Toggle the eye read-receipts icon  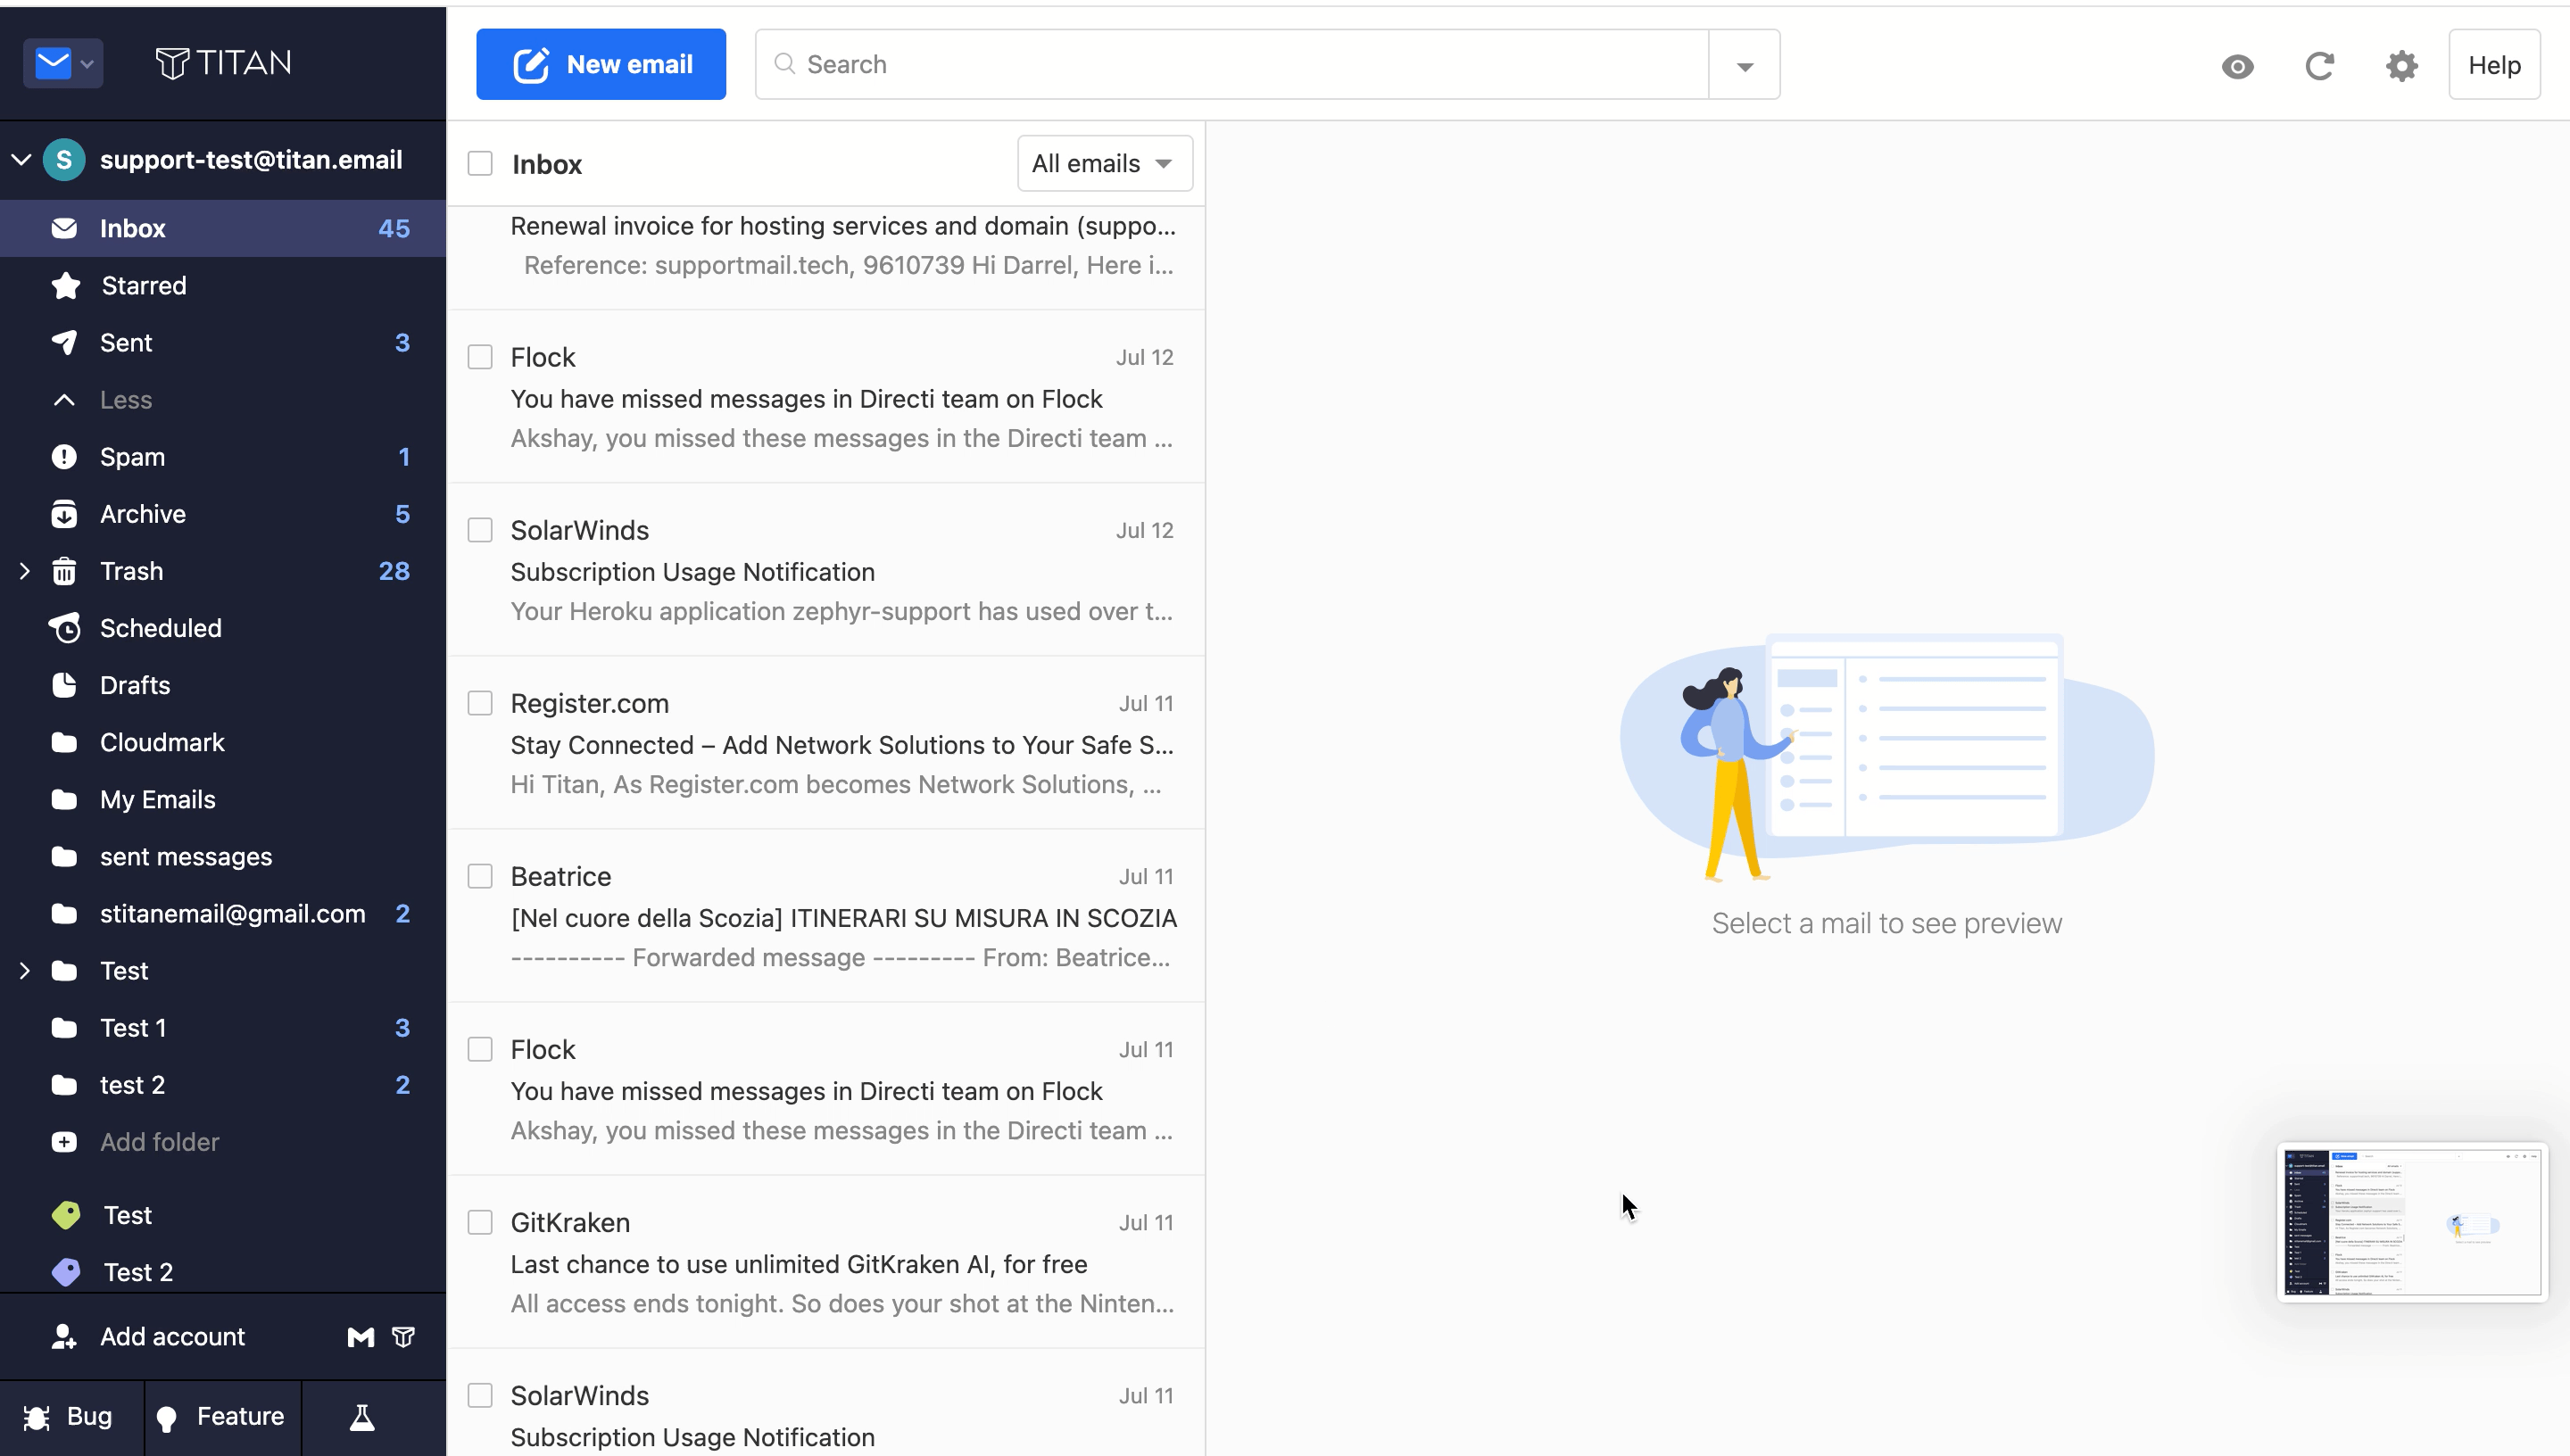[2238, 66]
